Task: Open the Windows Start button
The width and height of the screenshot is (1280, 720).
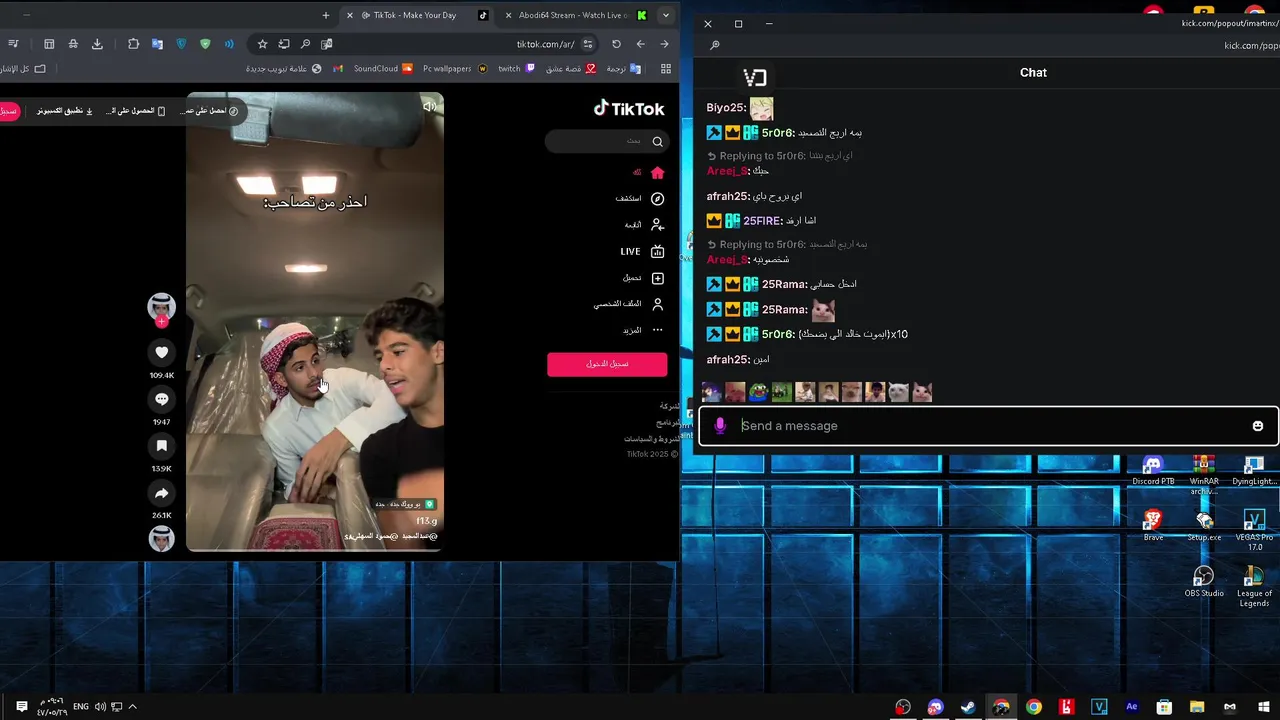Action: click(x=1263, y=707)
